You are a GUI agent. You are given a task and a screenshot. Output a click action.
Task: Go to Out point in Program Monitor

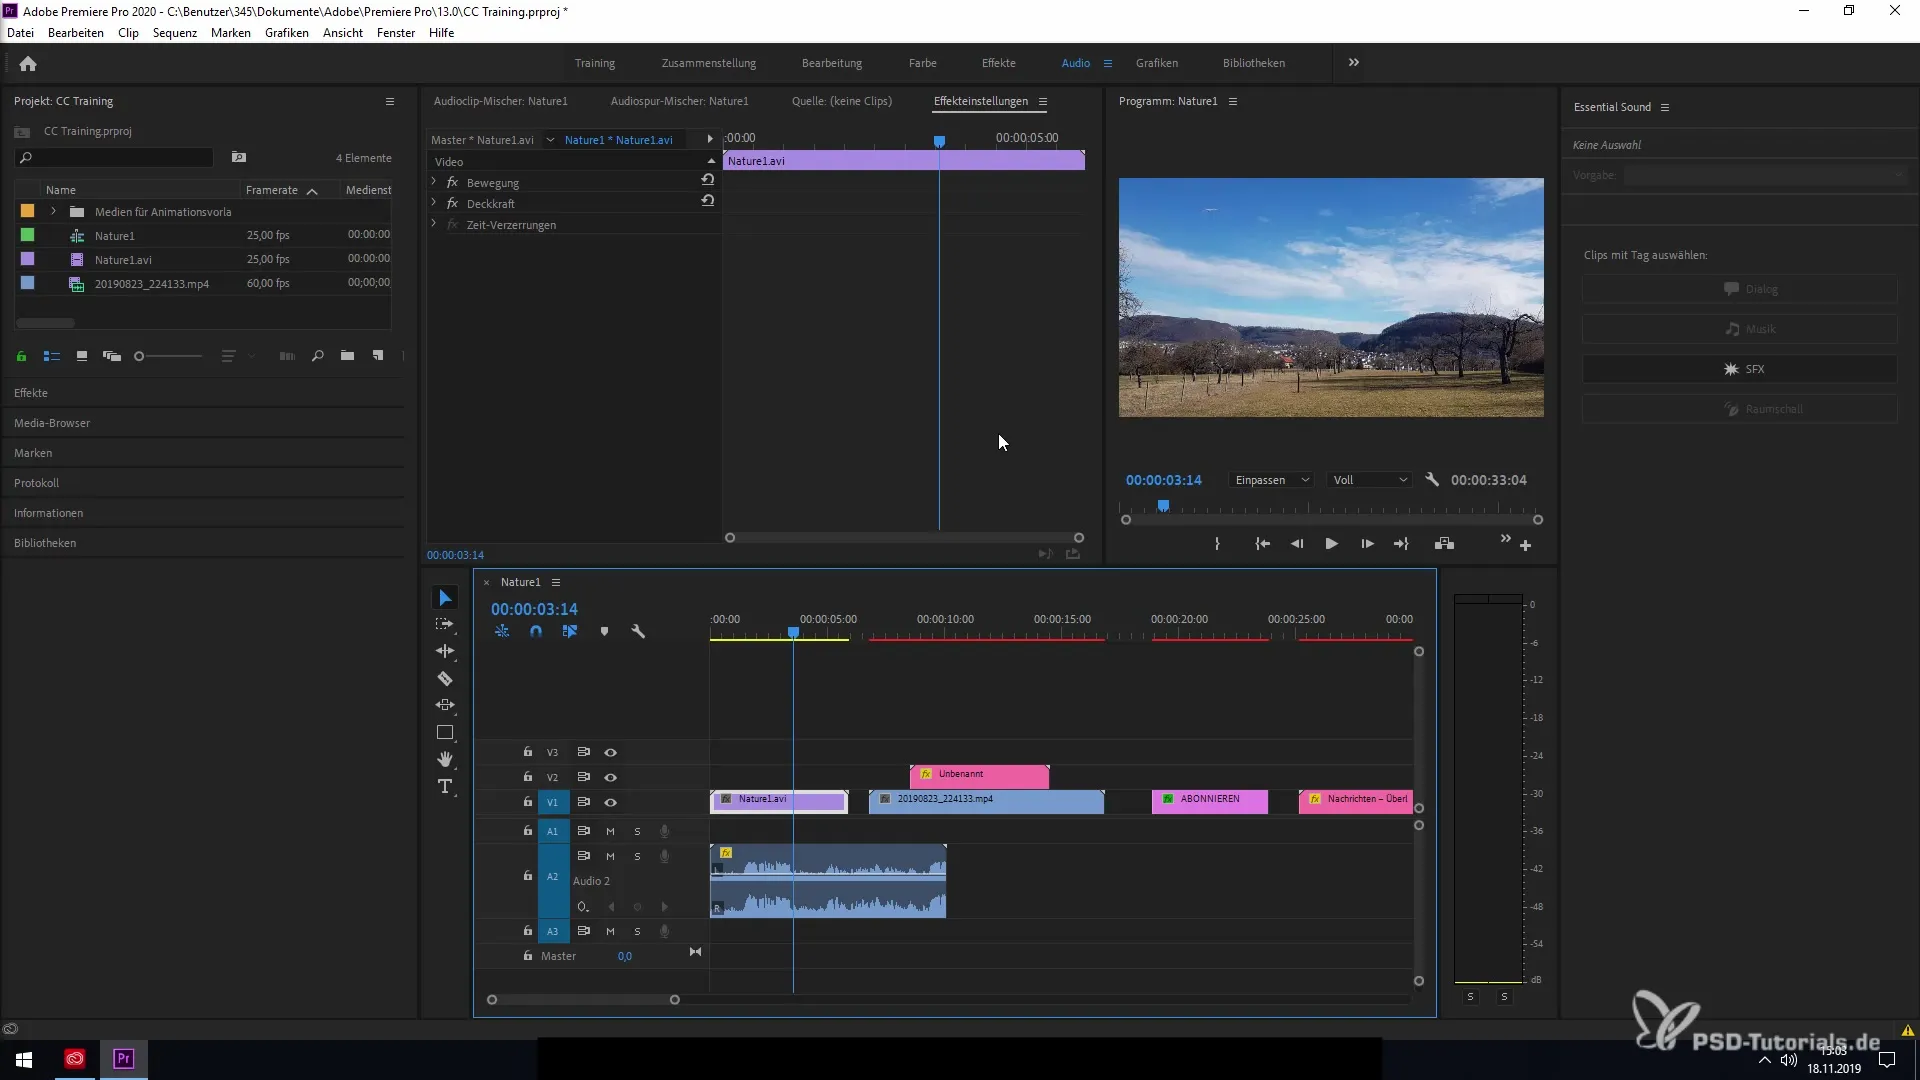tap(1401, 544)
